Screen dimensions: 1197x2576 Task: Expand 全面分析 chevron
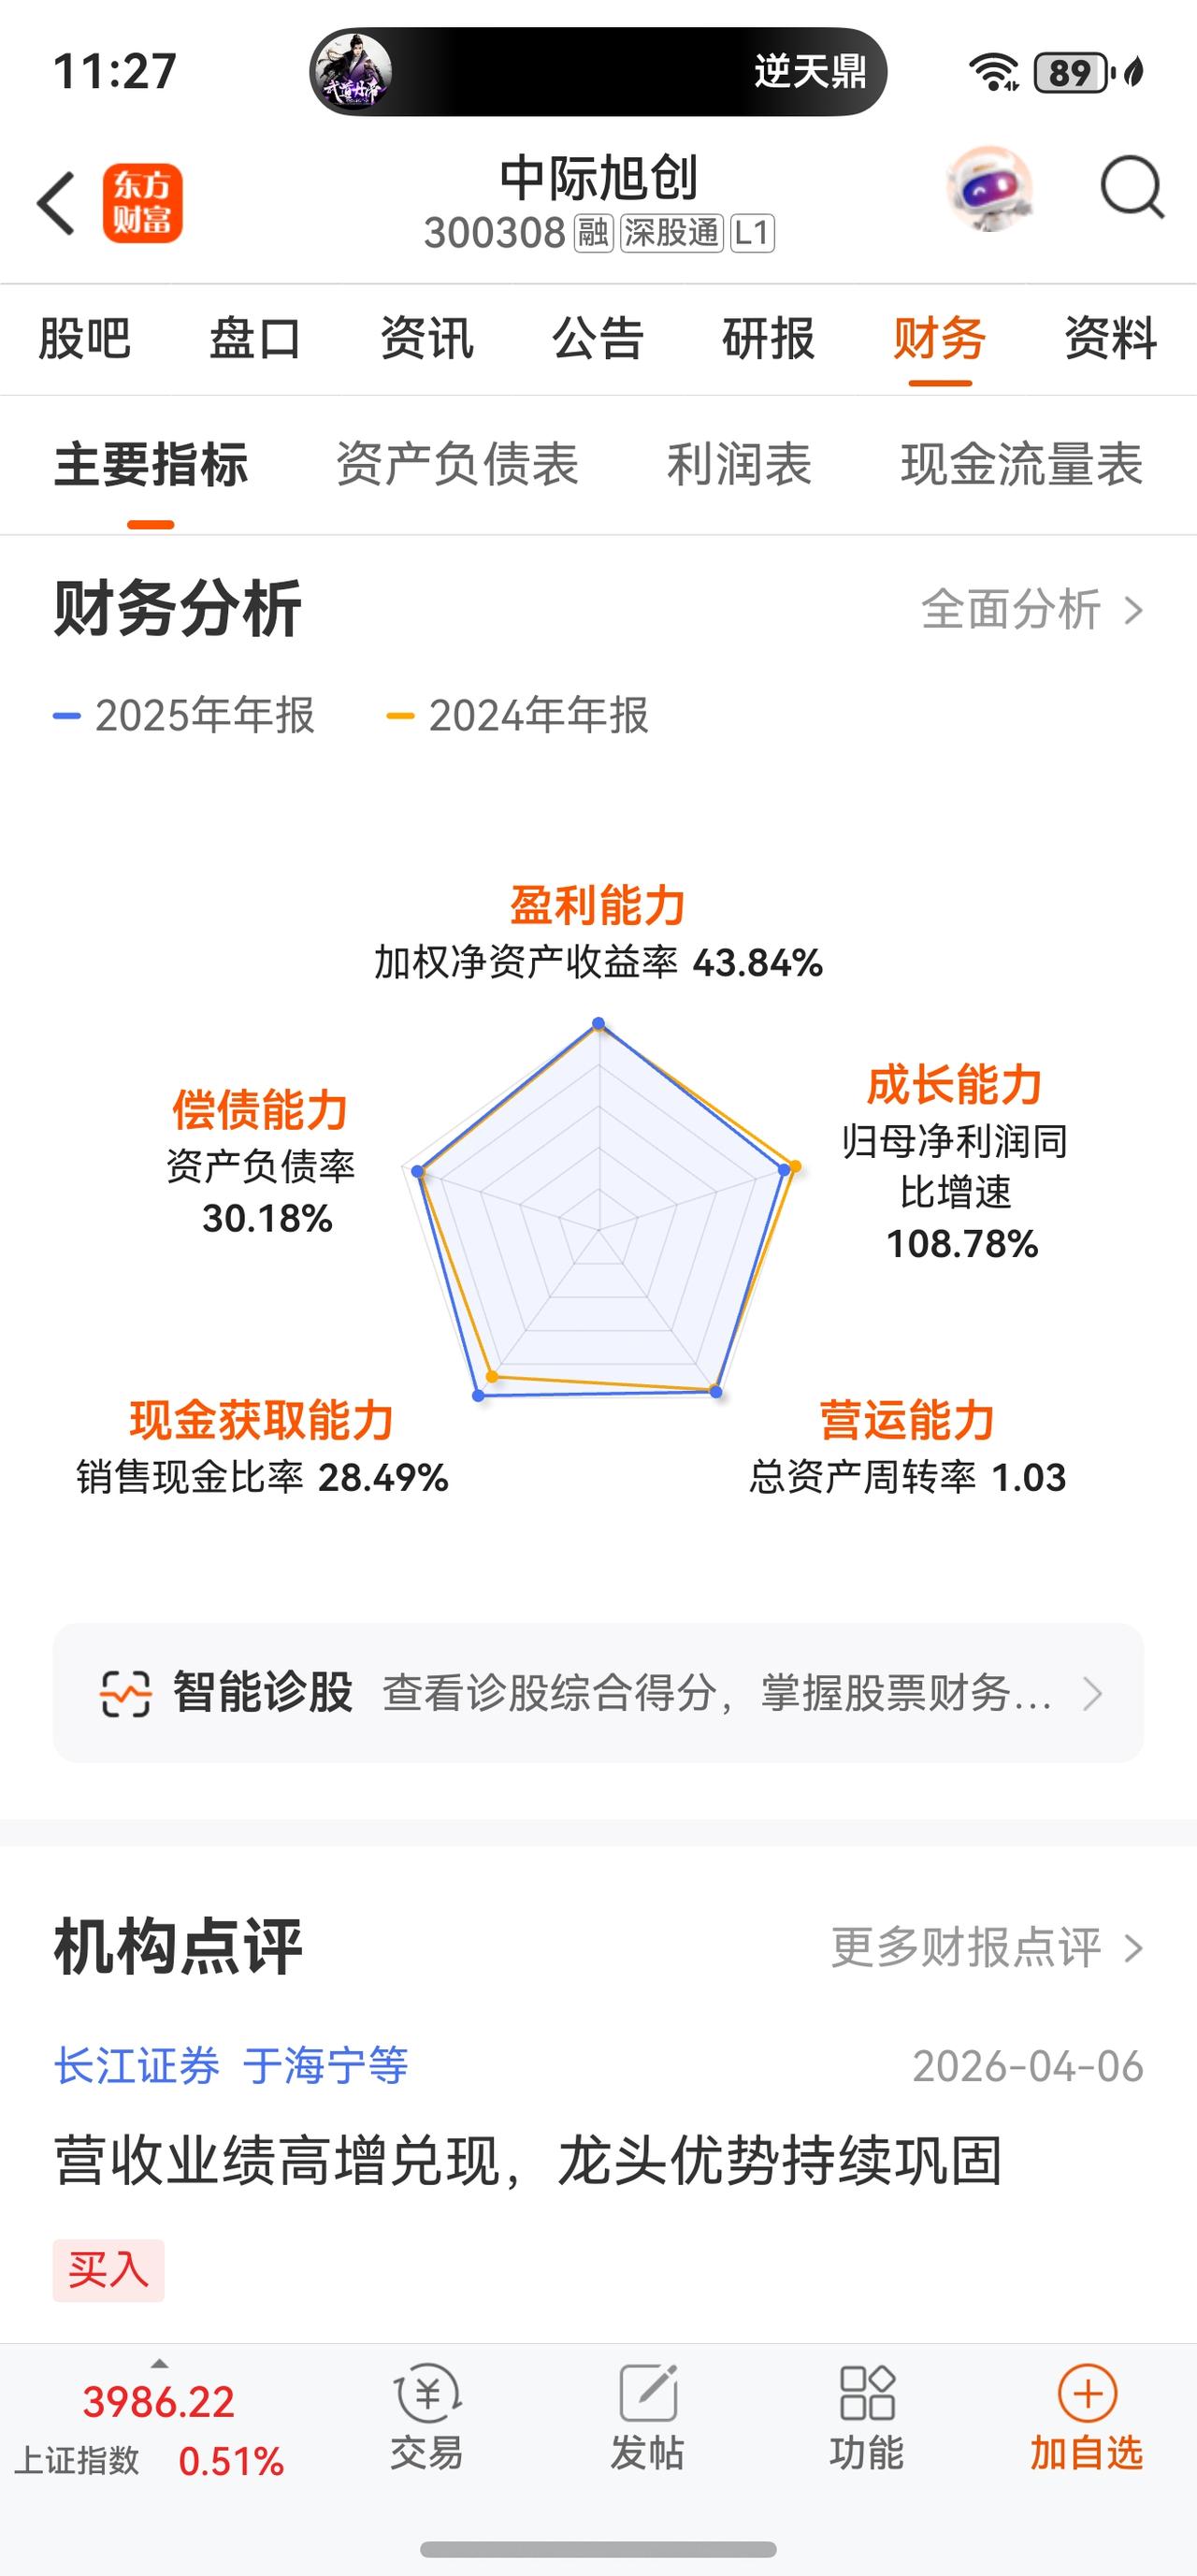pyautogui.click(x=1133, y=609)
